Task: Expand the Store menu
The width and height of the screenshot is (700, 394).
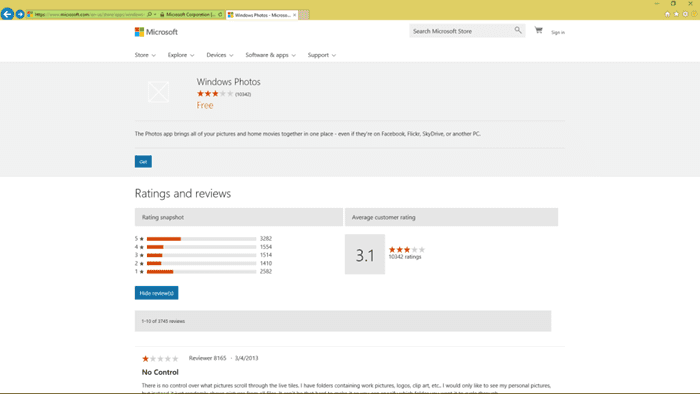Action: (145, 55)
